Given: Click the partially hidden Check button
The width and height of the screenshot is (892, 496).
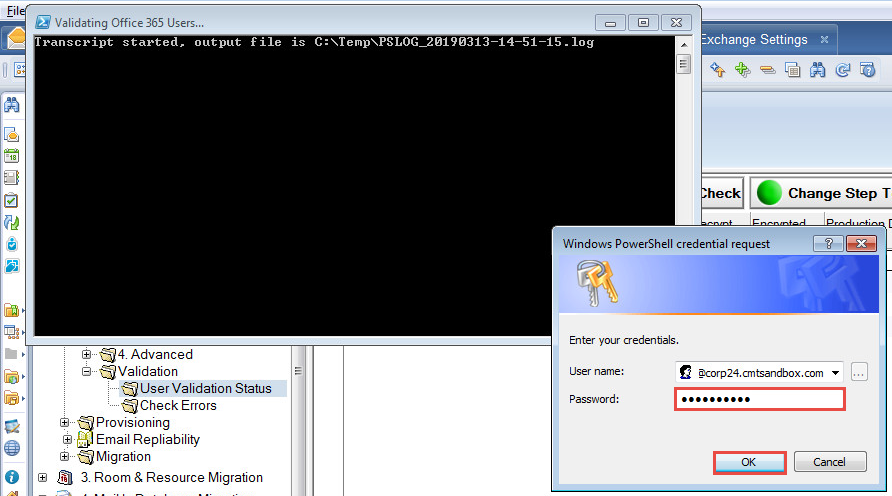Looking at the screenshot, I should pyautogui.click(x=721, y=193).
